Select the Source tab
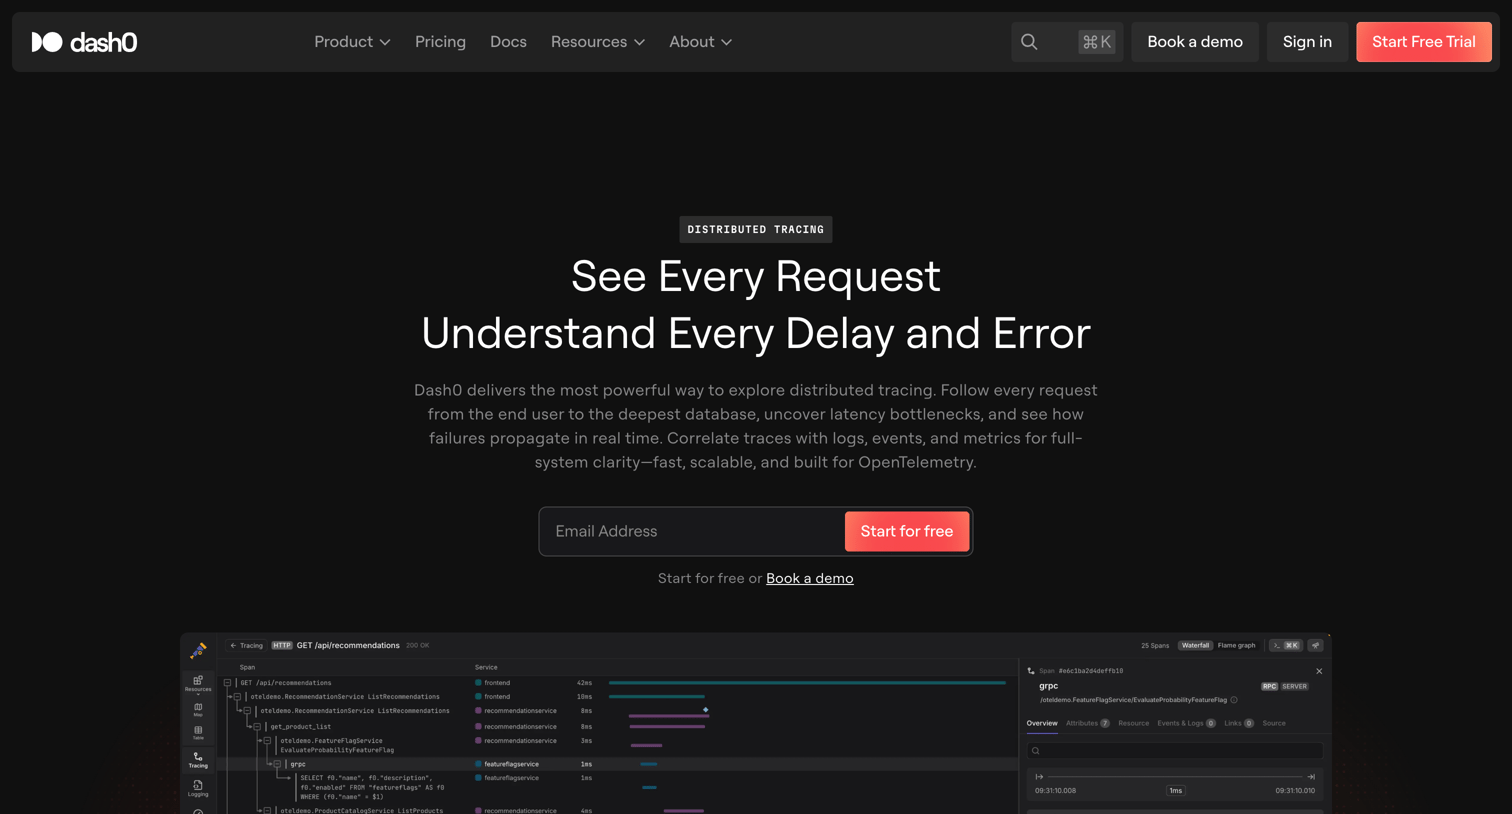The image size is (1512, 814). point(1274,723)
